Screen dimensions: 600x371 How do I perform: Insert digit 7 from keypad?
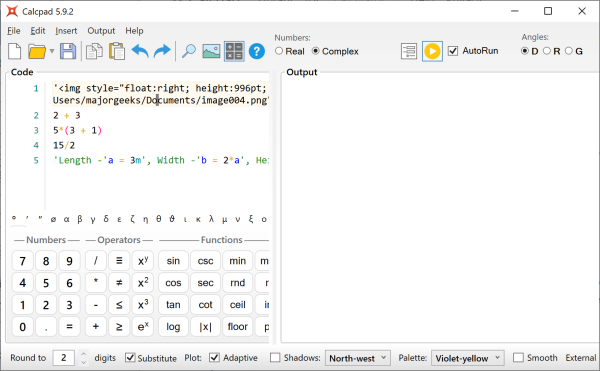(23, 261)
